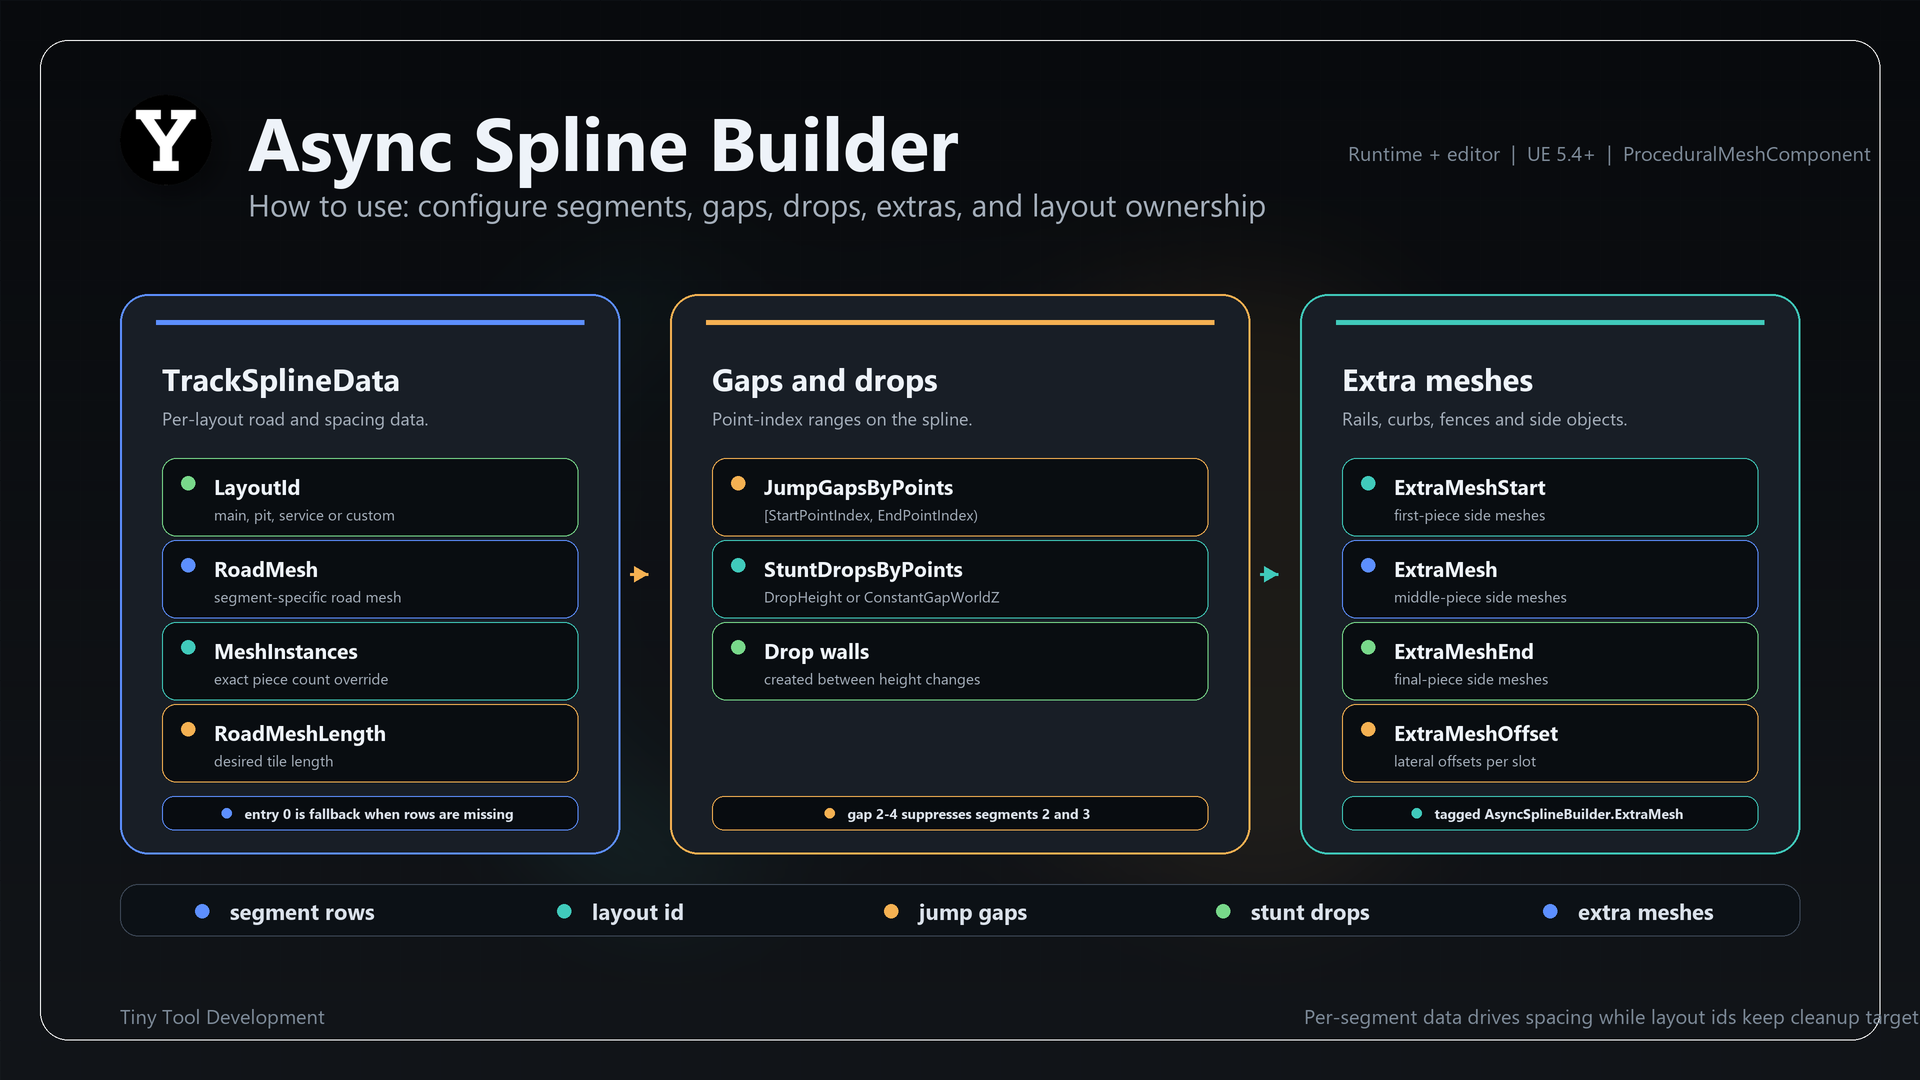Click 'exact piece count override' description
The image size is (1920, 1080).
301,679
